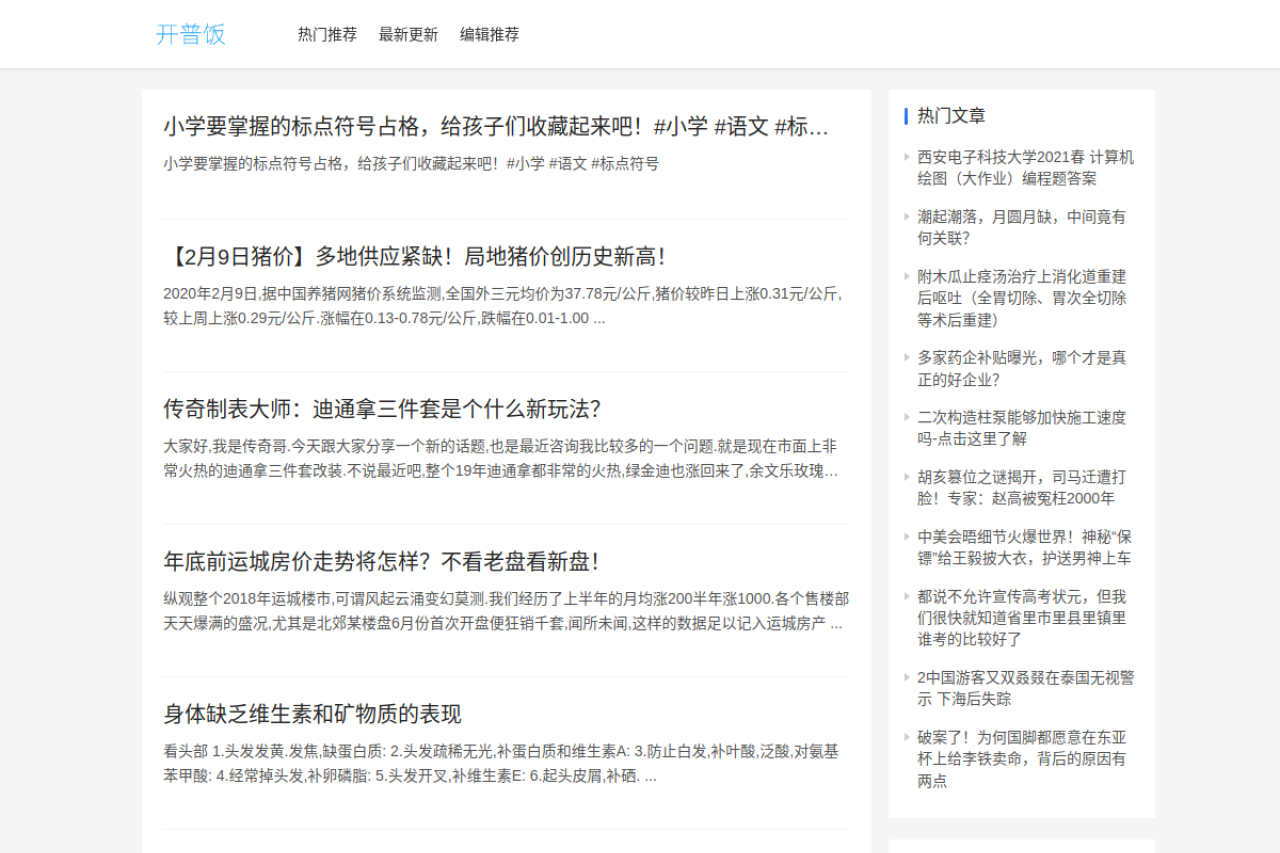Open article about 小学要掌握的标点符号占格
This screenshot has height=853, width=1280.
pyautogui.click(x=495, y=127)
